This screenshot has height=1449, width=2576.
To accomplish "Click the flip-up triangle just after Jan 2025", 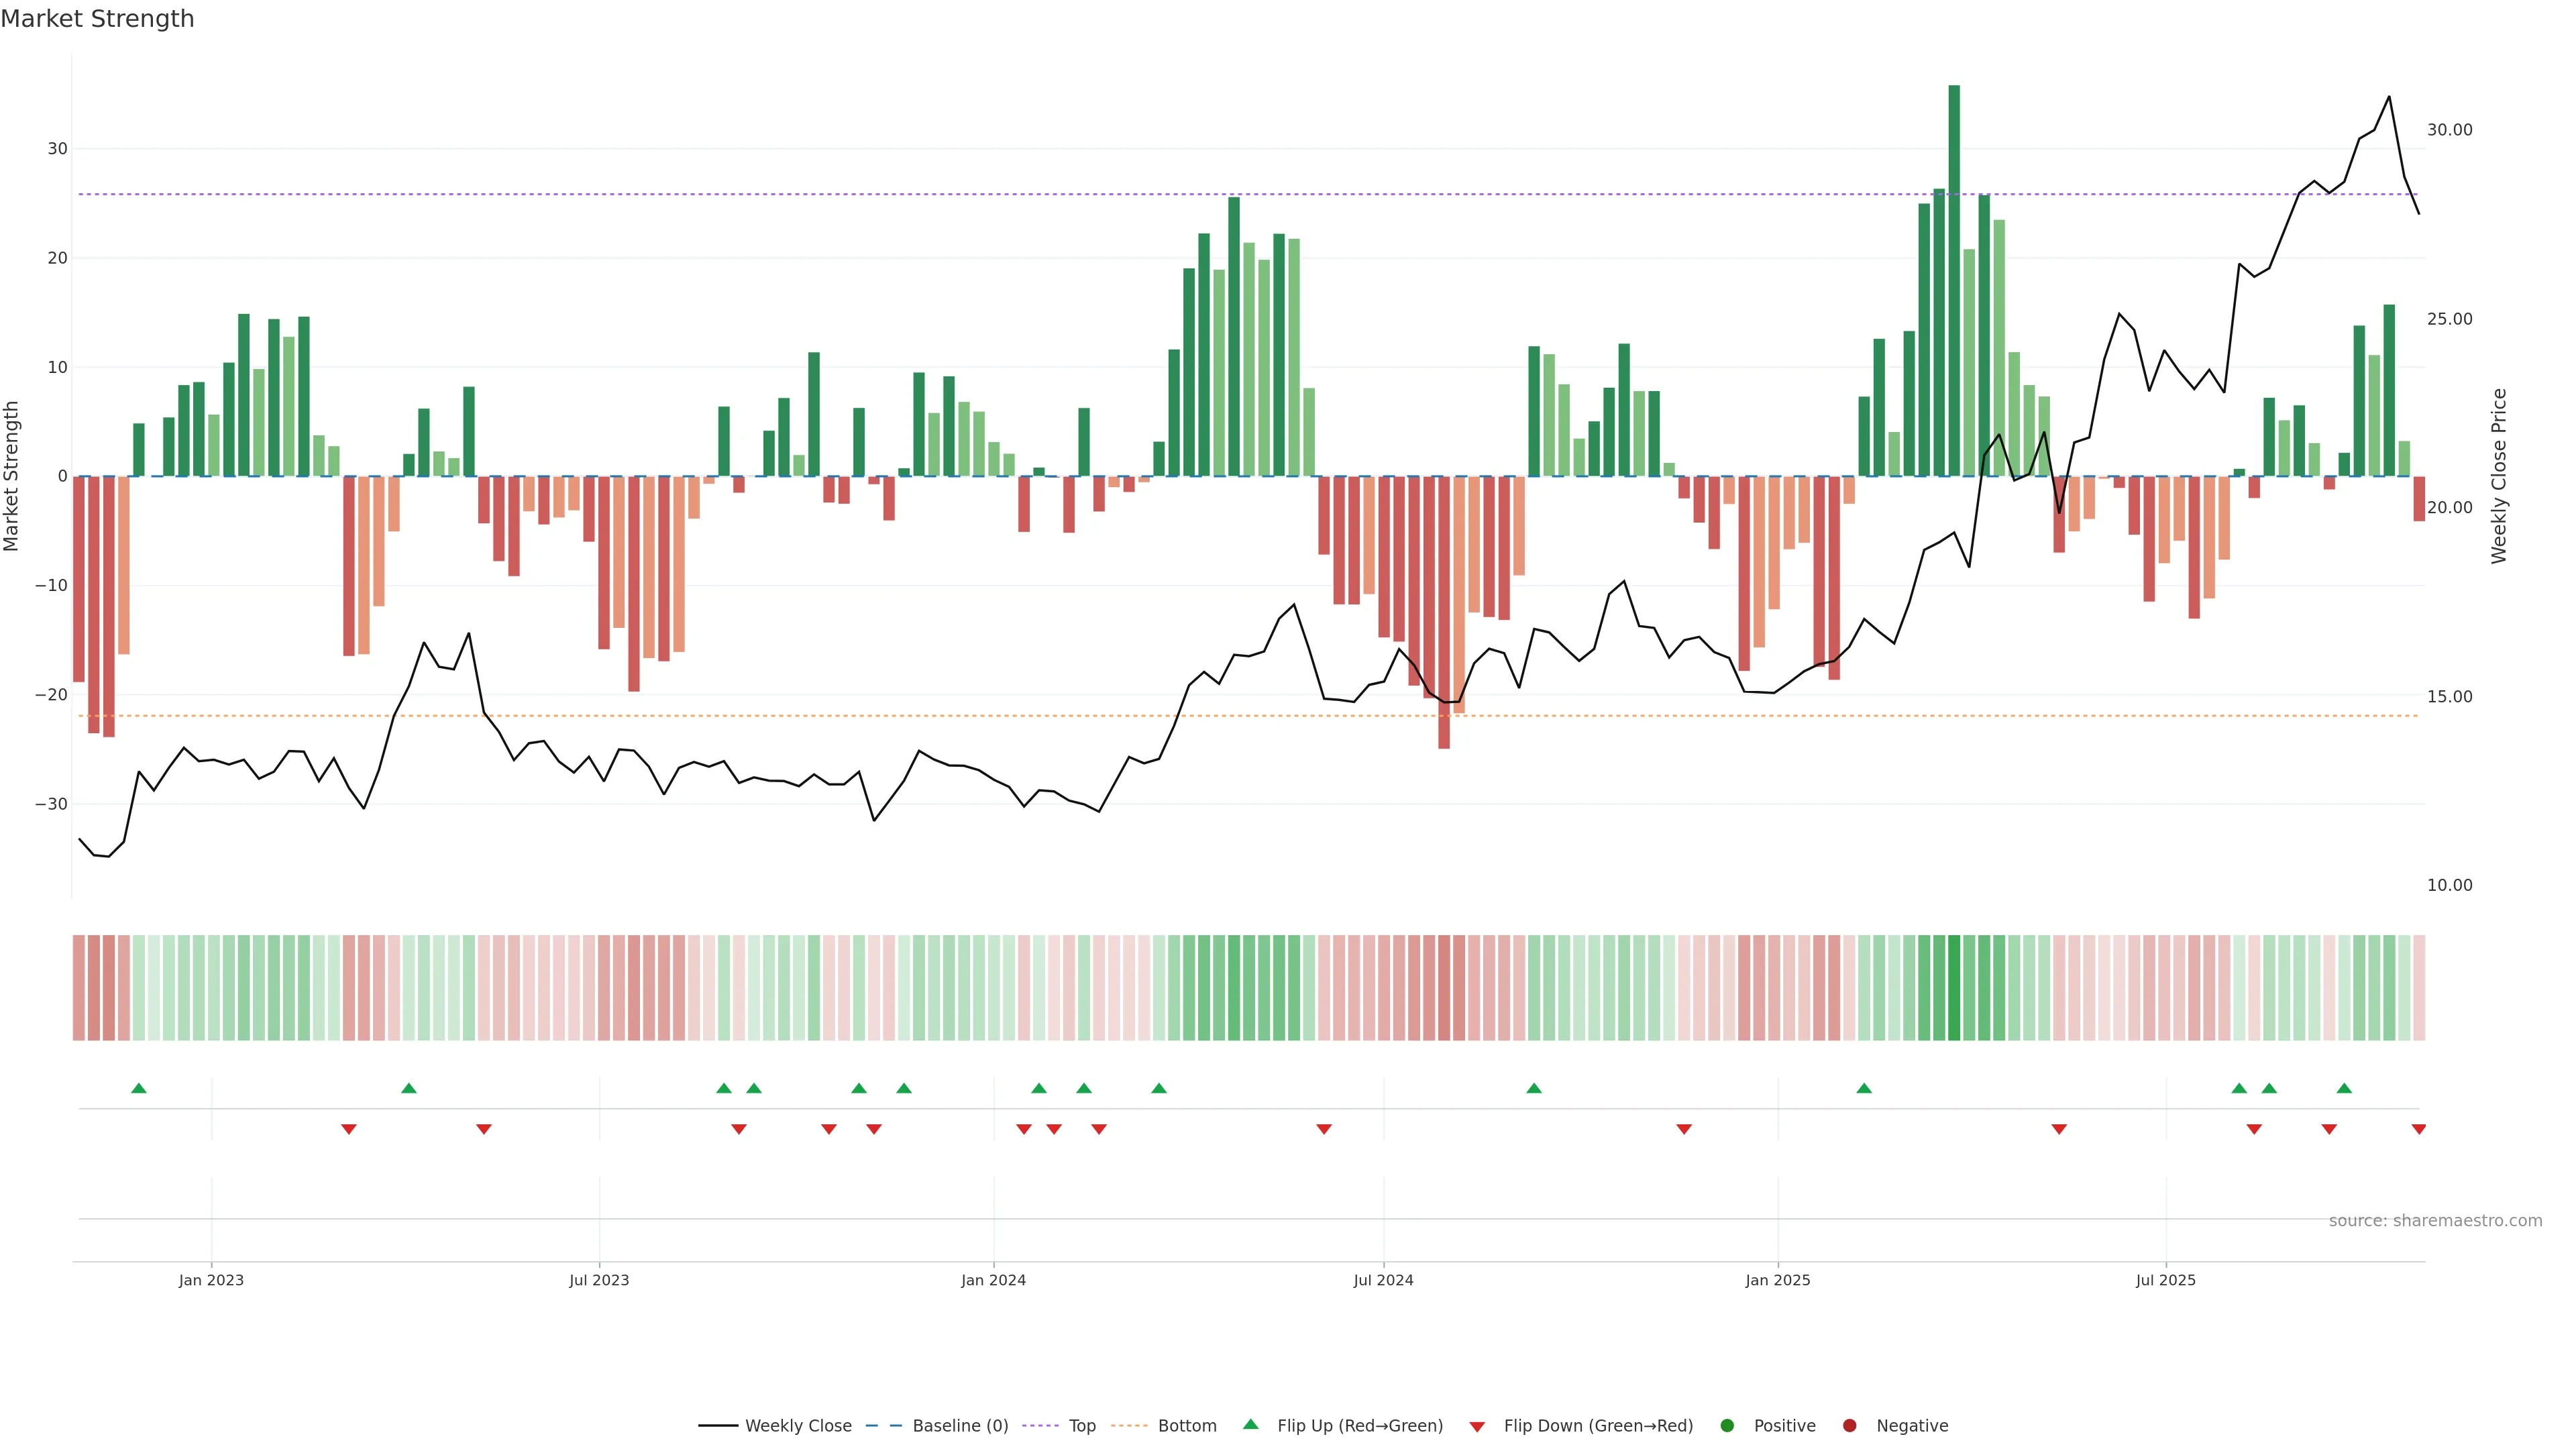I will click(1864, 1088).
